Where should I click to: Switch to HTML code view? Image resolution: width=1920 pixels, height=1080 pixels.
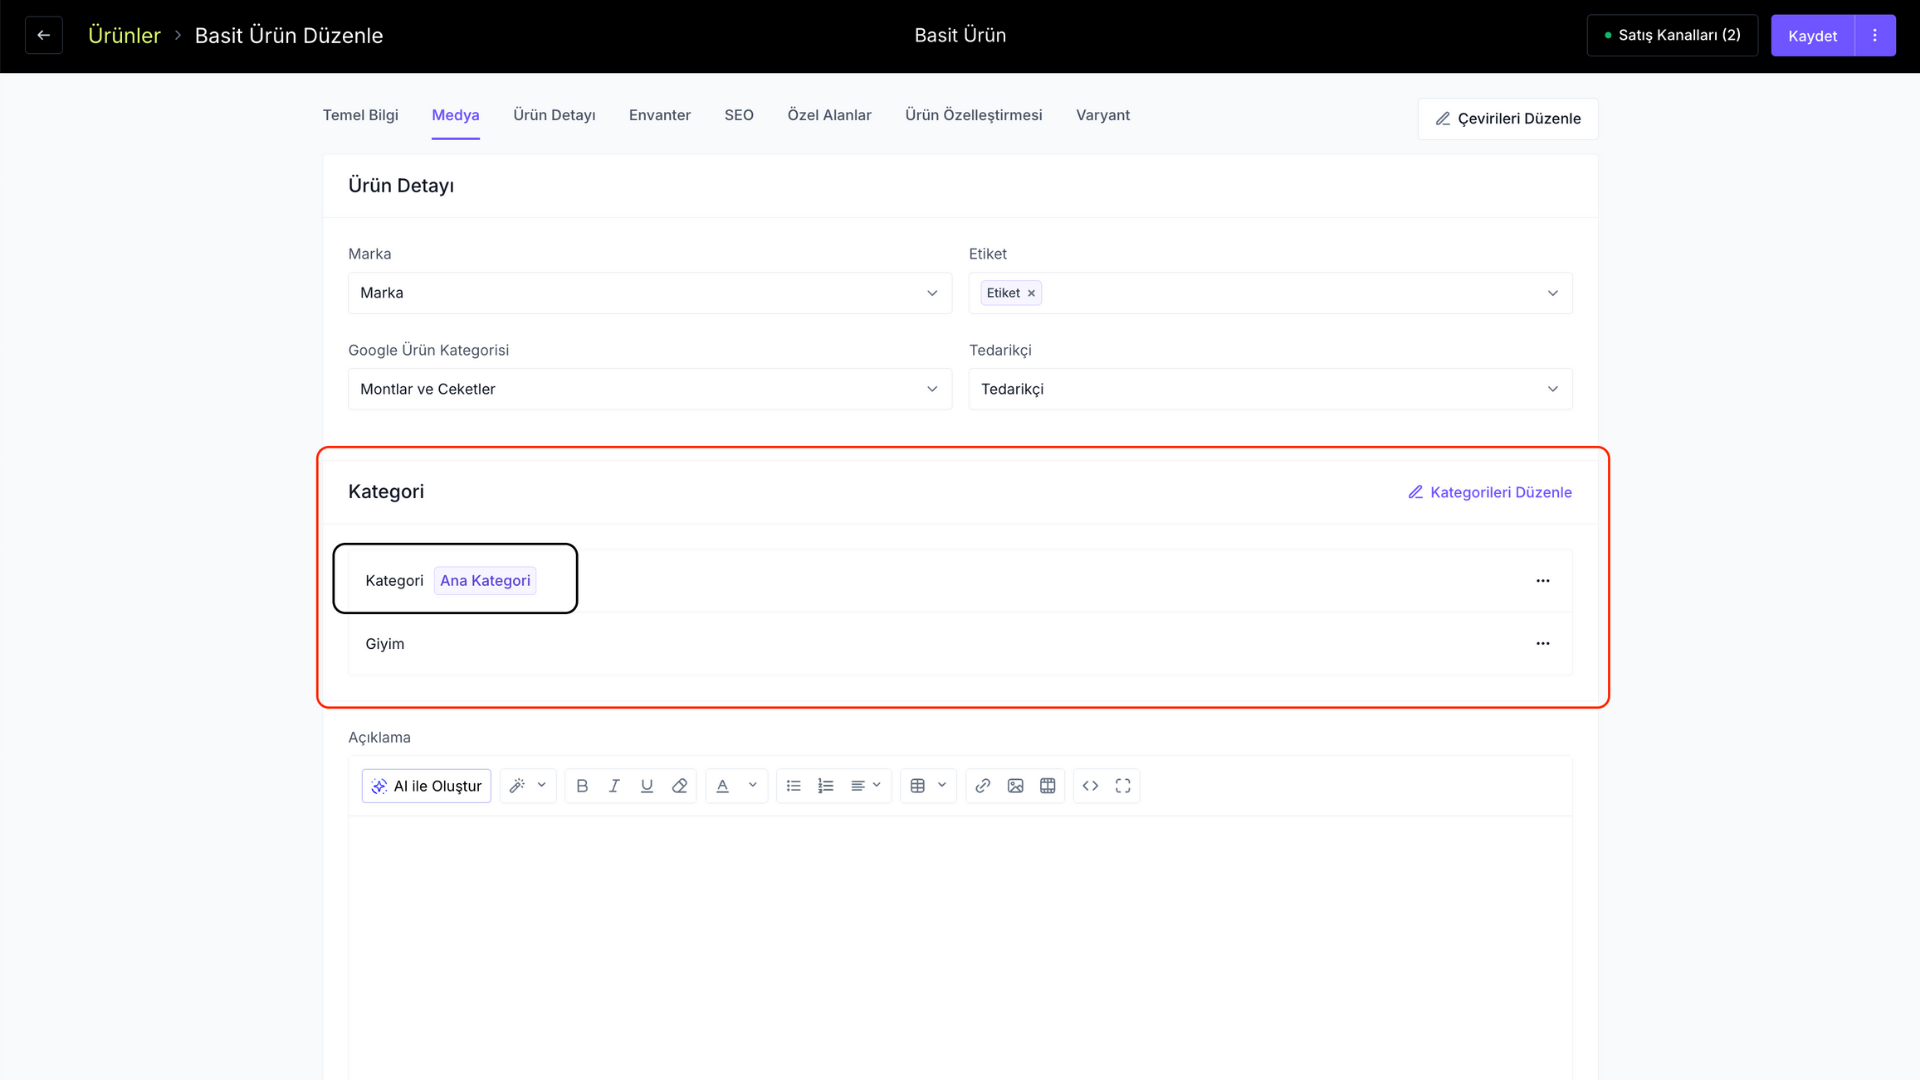[1091, 786]
